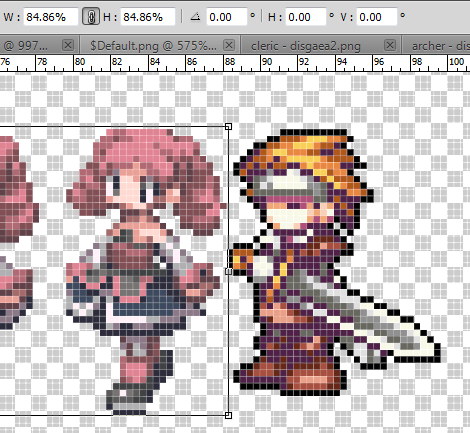
Task: Click the rotation angle icon
Action: [195, 17]
